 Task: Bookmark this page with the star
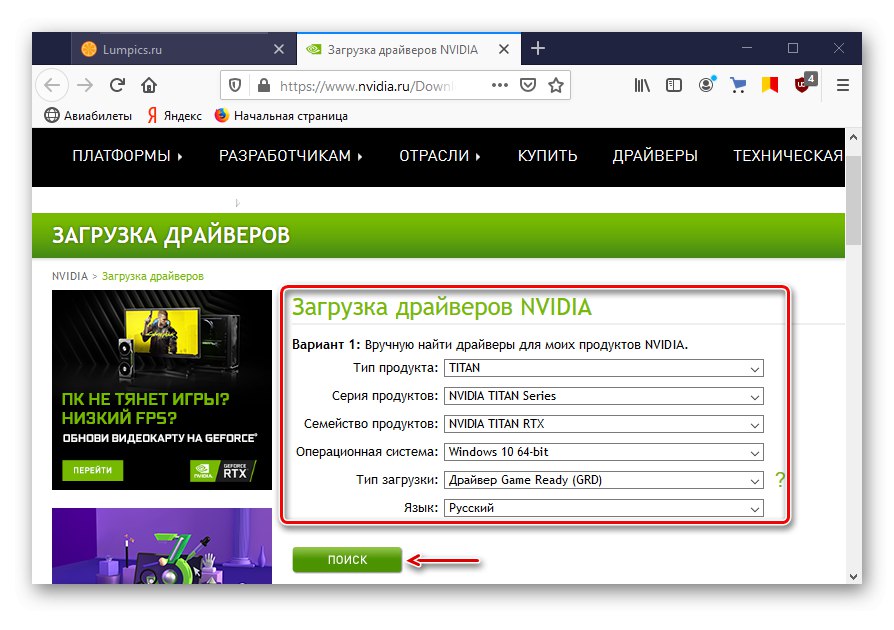click(556, 86)
